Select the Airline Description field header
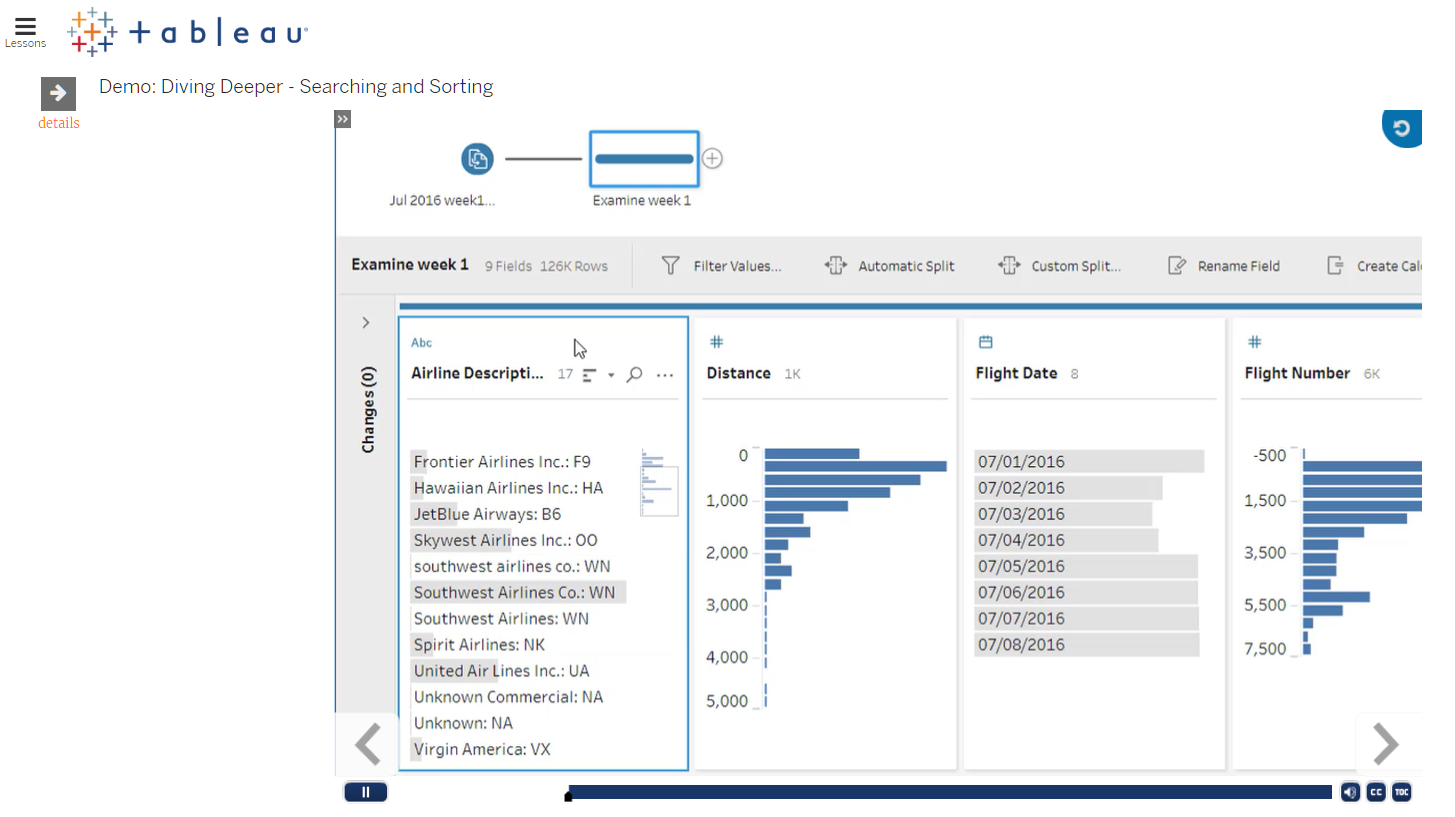1455x817 pixels. (478, 373)
